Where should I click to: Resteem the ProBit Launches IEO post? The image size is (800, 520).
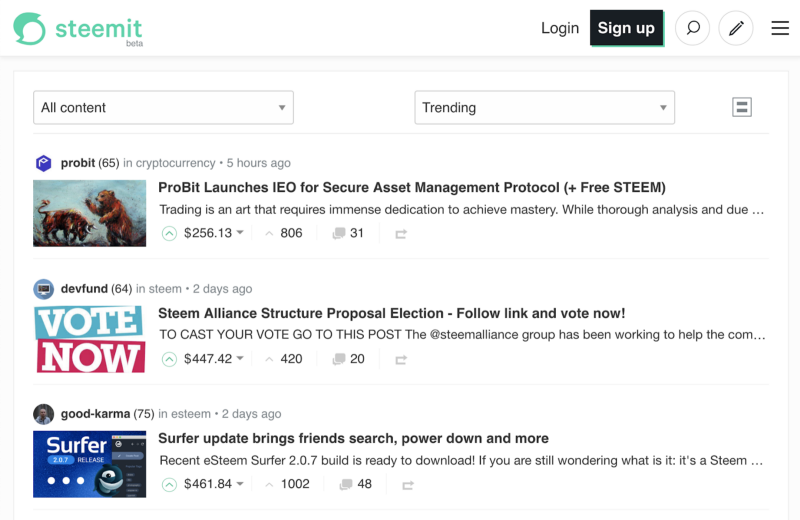click(x=401, y=234)
